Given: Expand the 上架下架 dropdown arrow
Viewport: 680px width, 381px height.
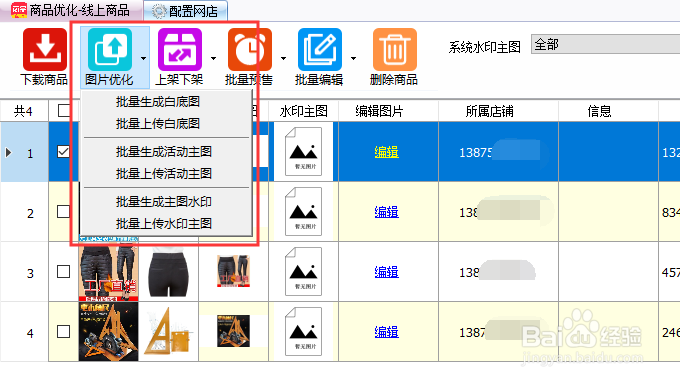Looking at the screenshot, I should tap(213, 58).
